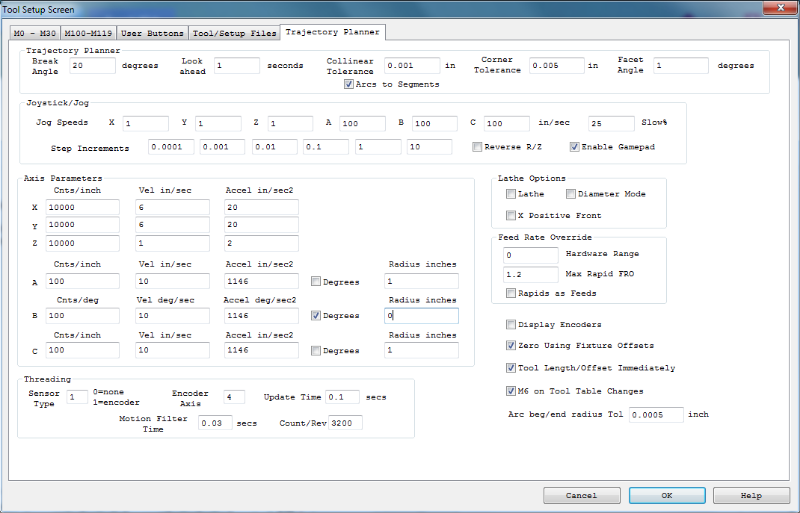This screenshot has height=513, width=800.
Task: Click the Break Angle input field
Action: (92, 66)
